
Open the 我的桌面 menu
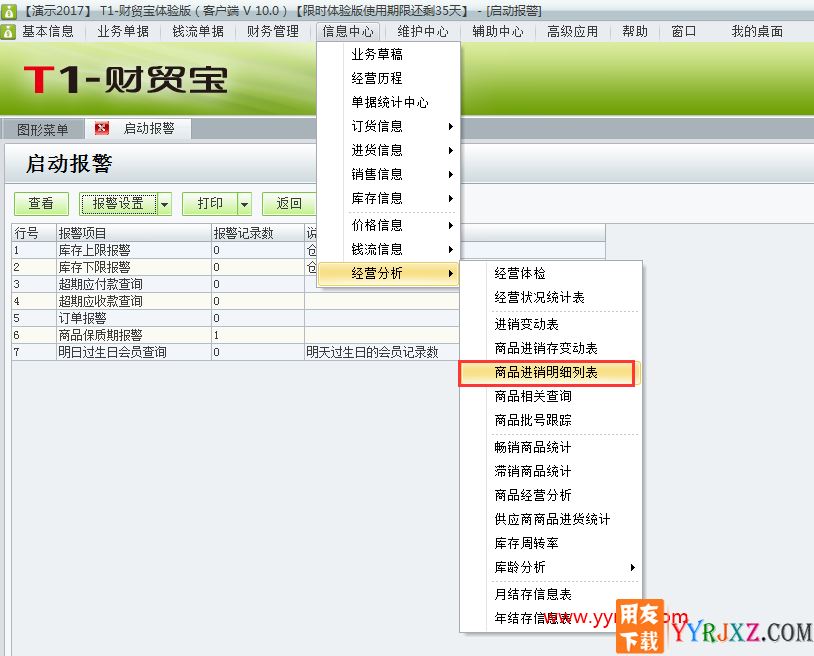click(x=757, y=32)
